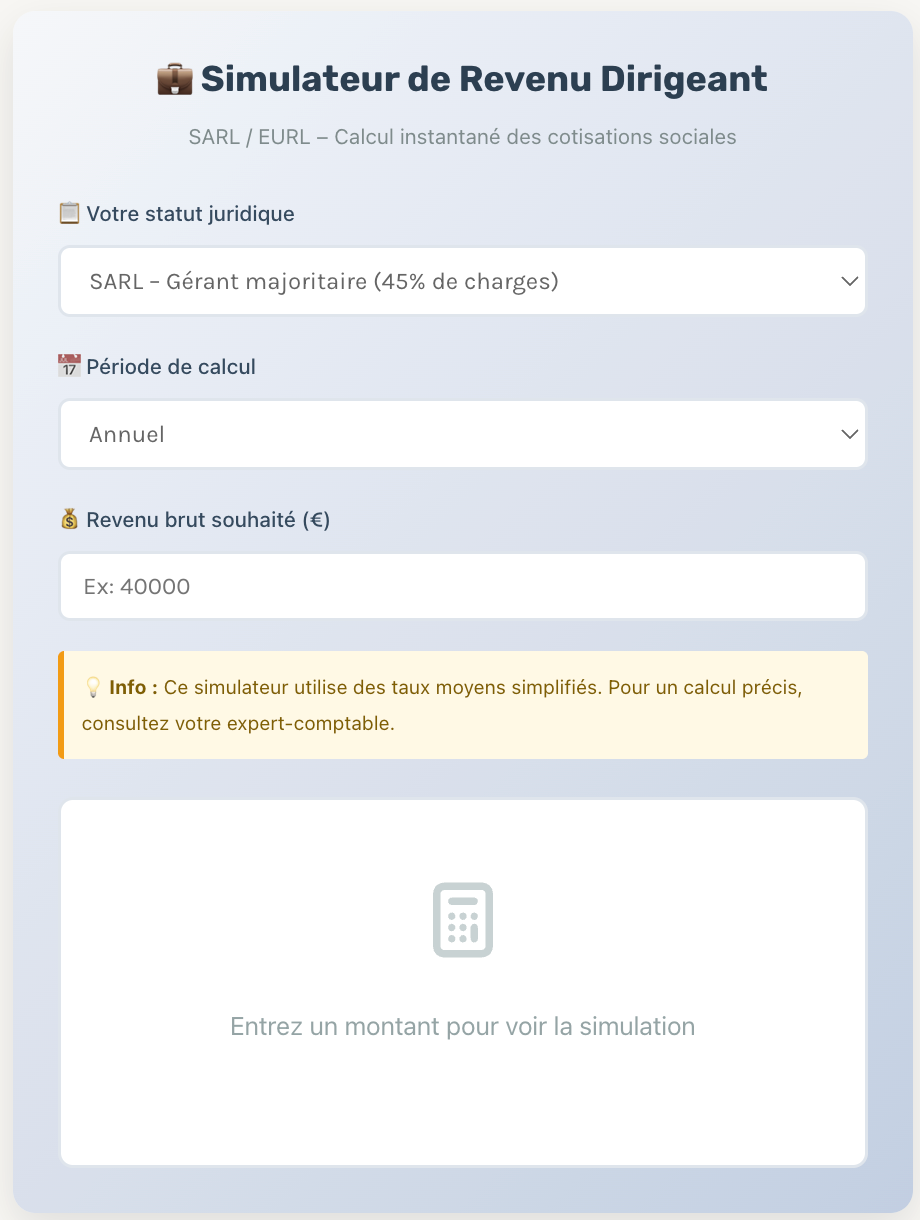Screen dimensions: 920x1220
Task: Click the chevron on the Annuel selector
Action: (x=849, y=434)
